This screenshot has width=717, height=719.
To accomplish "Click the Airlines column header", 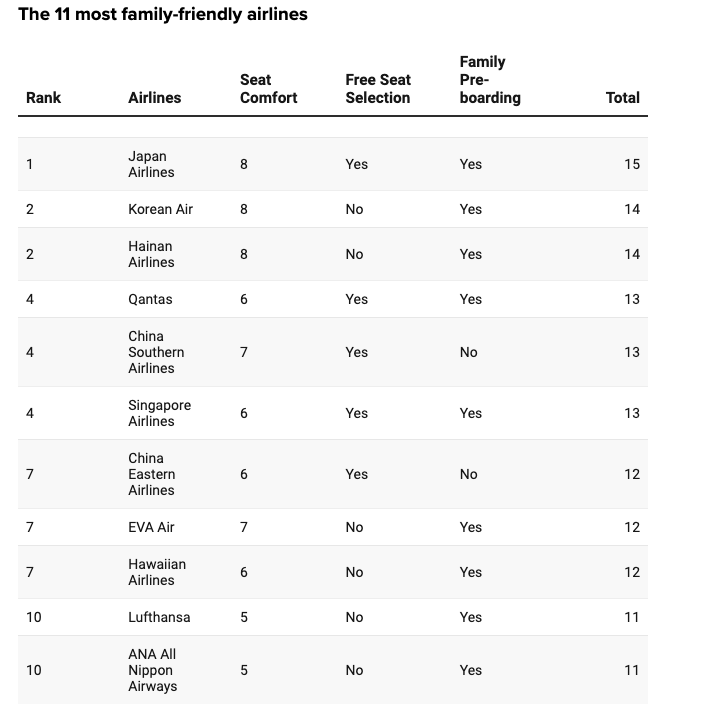I will tap(155, 98).
